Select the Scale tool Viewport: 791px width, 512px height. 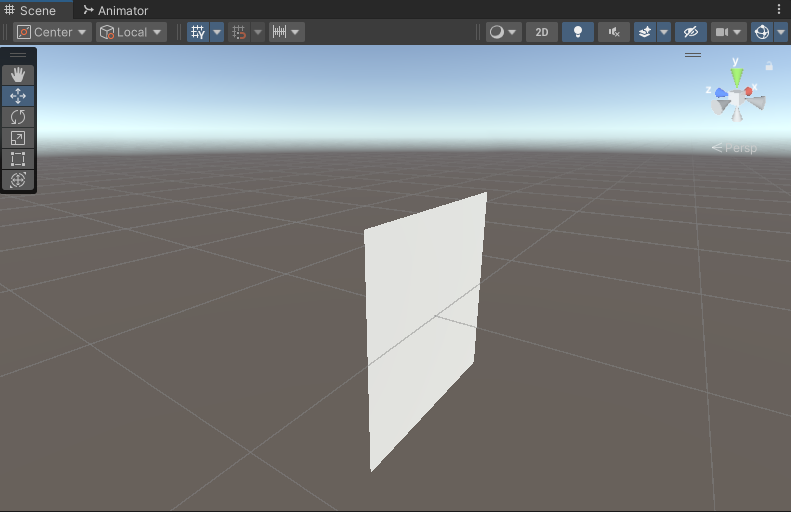coord(18,138)
